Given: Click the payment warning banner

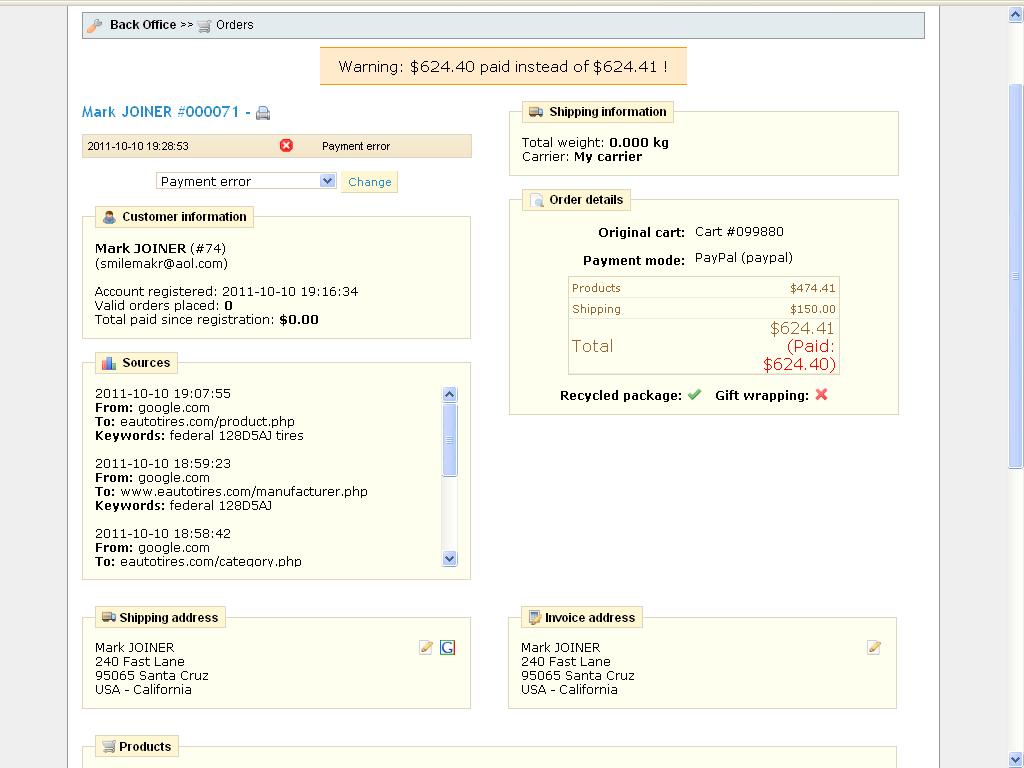Looking at the screenshot, I should [503, 66].
